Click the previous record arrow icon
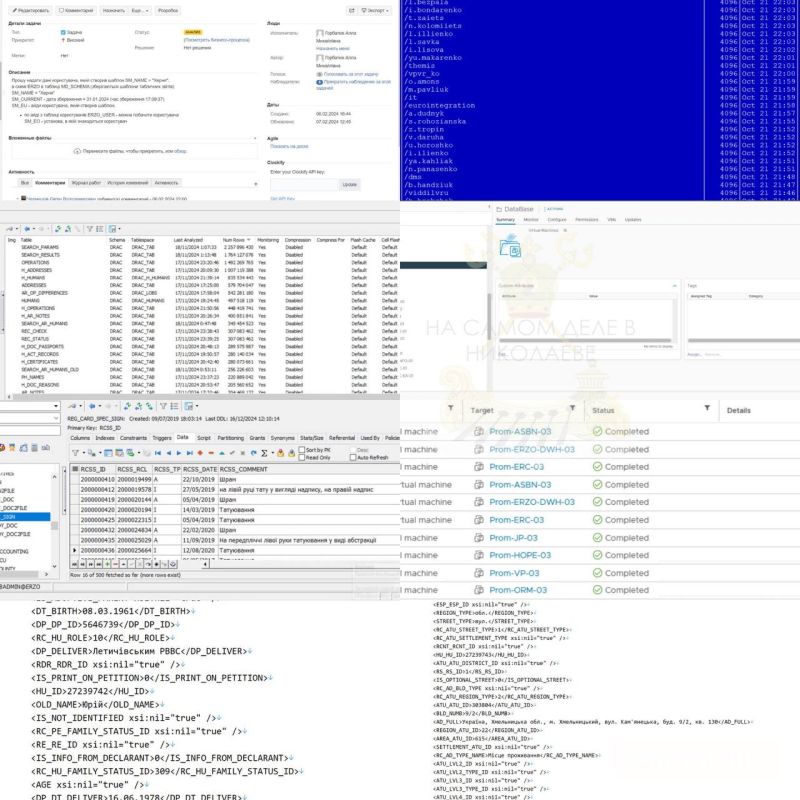The width and height of the screenshot is (800, 800). point(168,453)
